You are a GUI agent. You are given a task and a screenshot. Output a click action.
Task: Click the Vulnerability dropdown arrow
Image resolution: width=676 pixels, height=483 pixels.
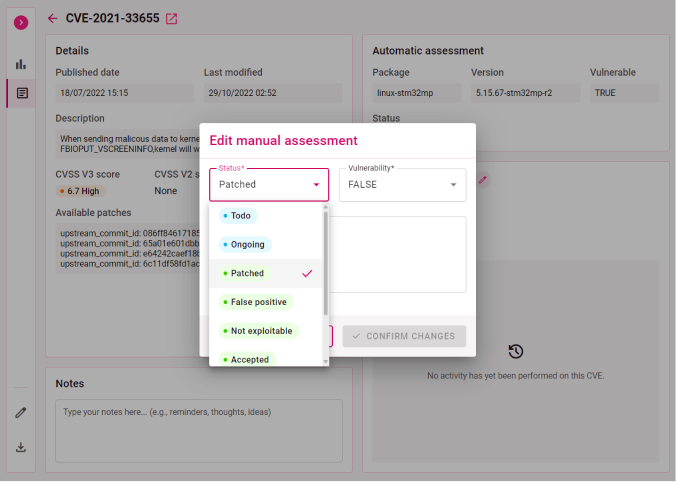click(x=453, y=185)
